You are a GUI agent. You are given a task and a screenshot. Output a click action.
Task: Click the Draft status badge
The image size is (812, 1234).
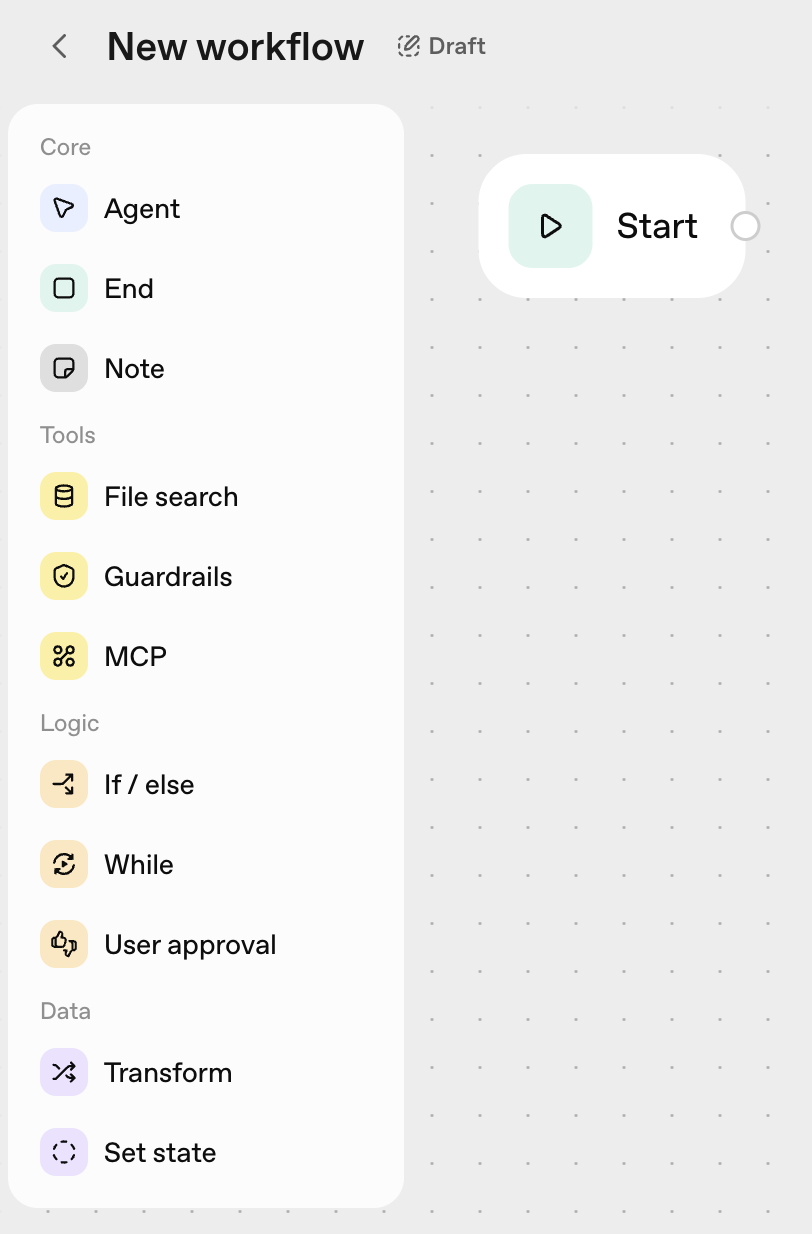(x=442, y=46)
